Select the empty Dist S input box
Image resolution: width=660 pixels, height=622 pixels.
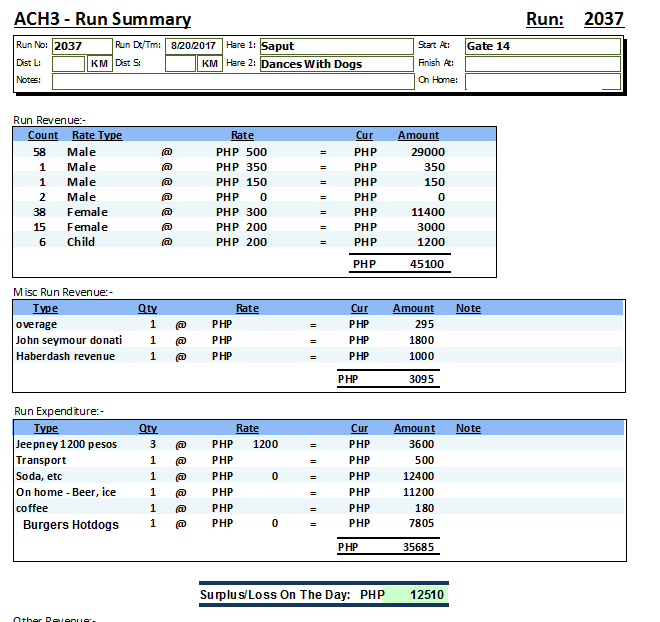point(180,64)
